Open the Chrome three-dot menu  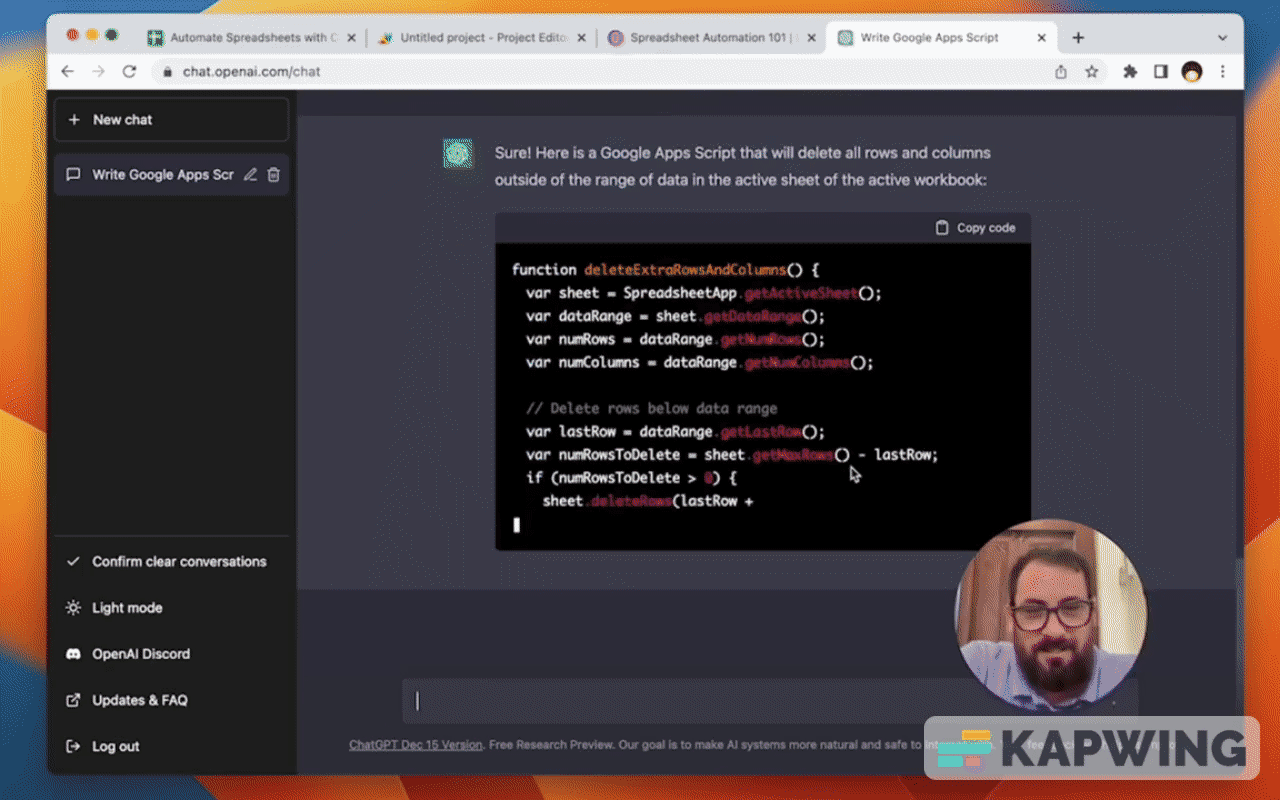point(1222,72)
